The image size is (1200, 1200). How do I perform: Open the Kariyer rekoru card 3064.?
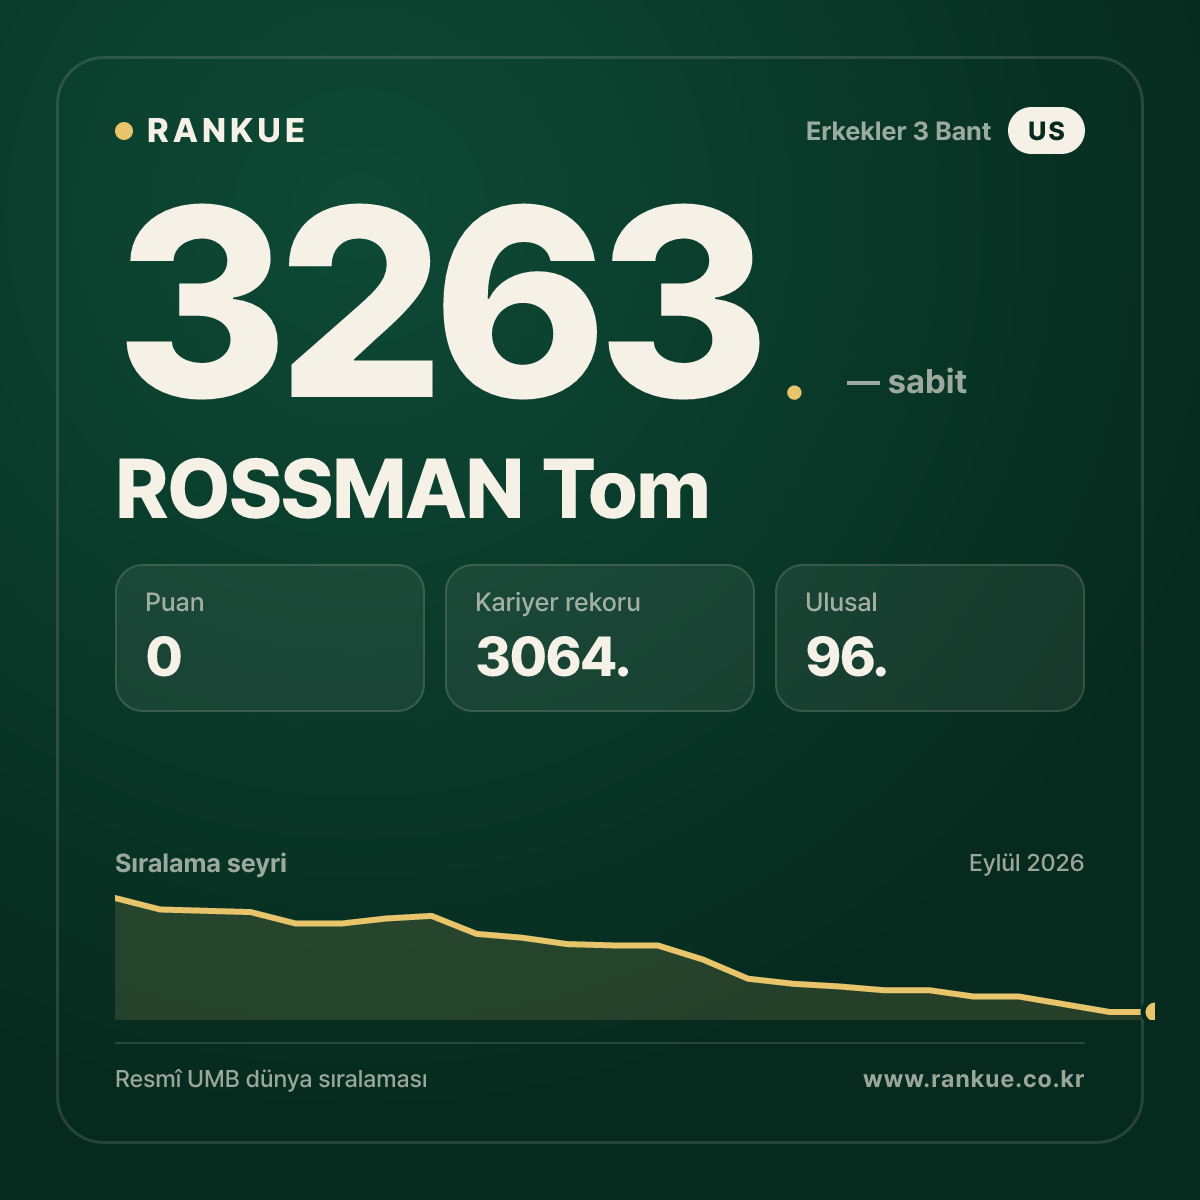(600, 638)
